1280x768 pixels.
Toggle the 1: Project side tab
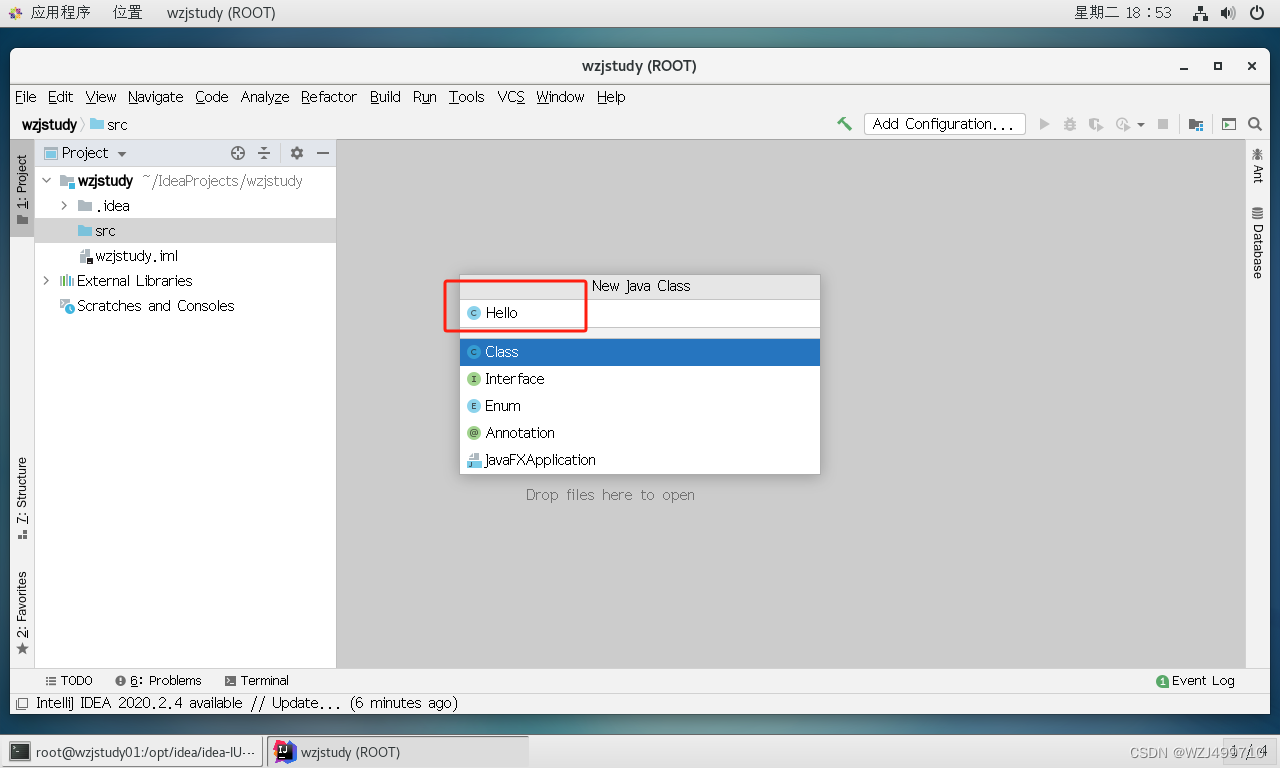click(22, 189)
